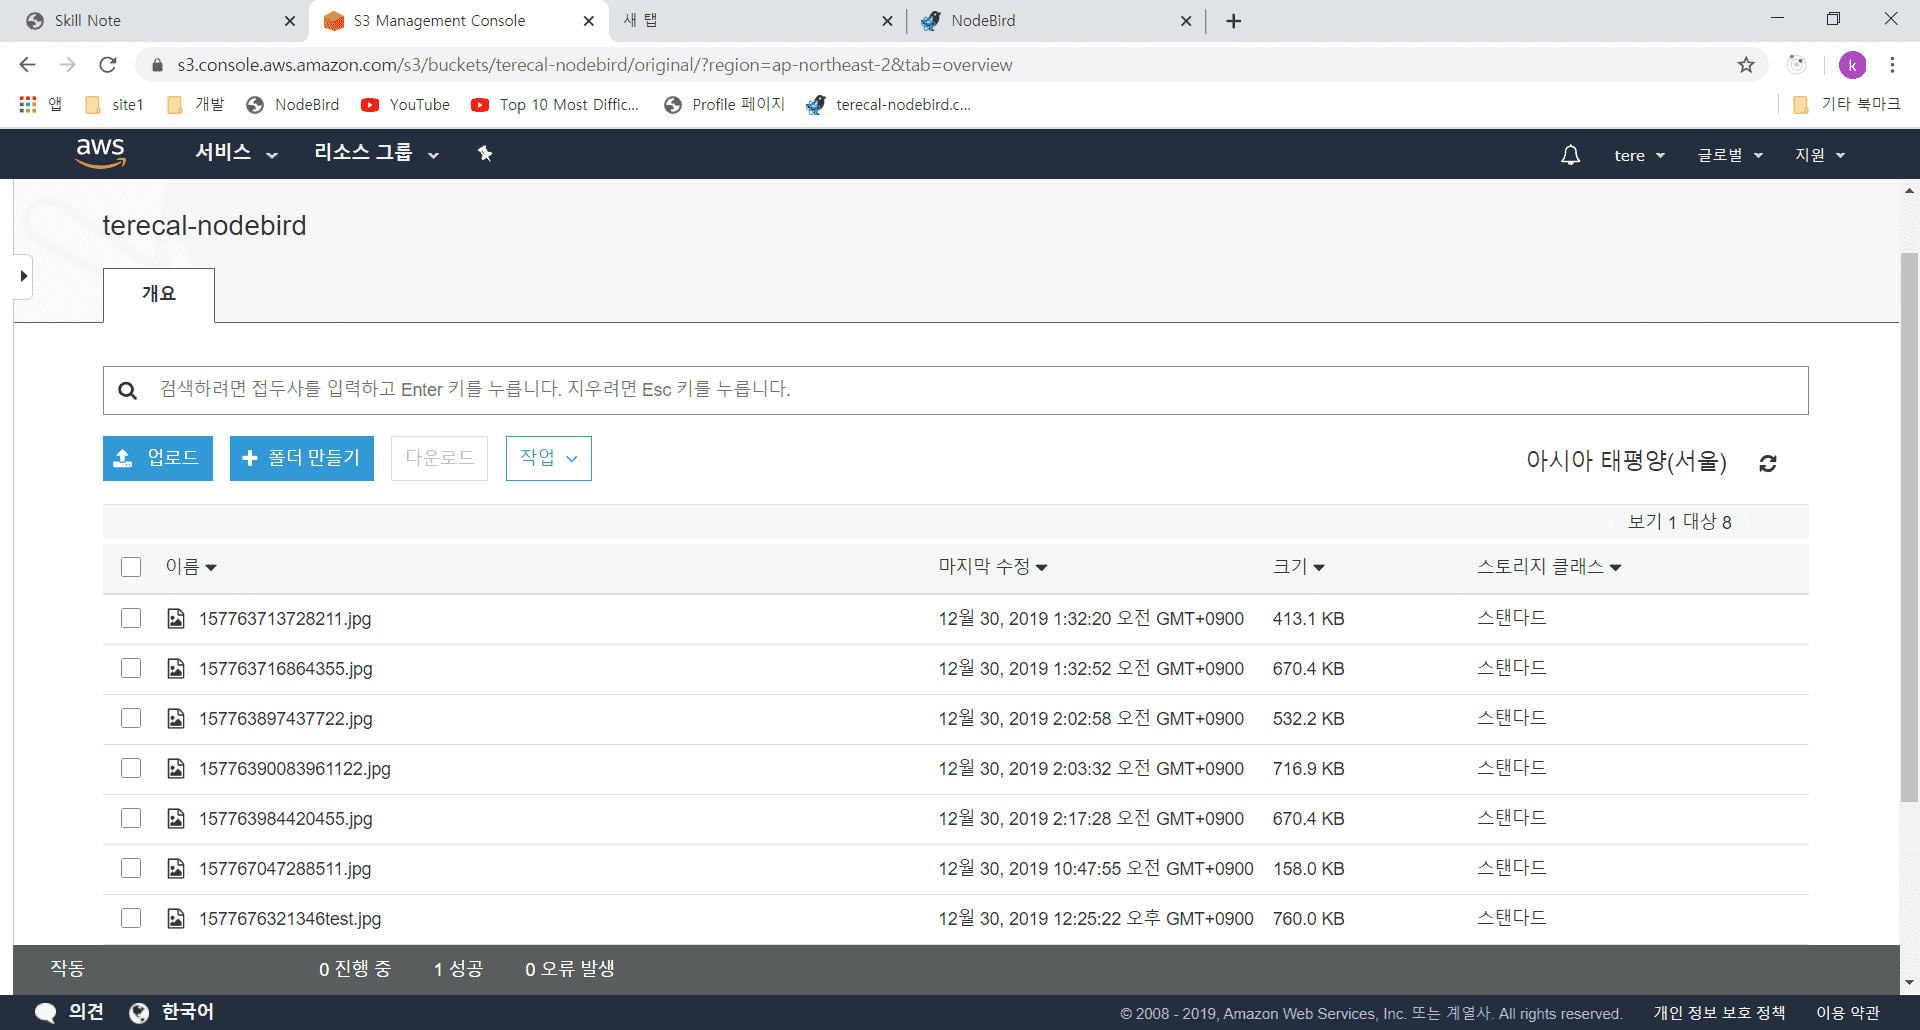1920x1030 pixels.
Task: Open the tere account dropdown
Action: tap(1640, 155)
